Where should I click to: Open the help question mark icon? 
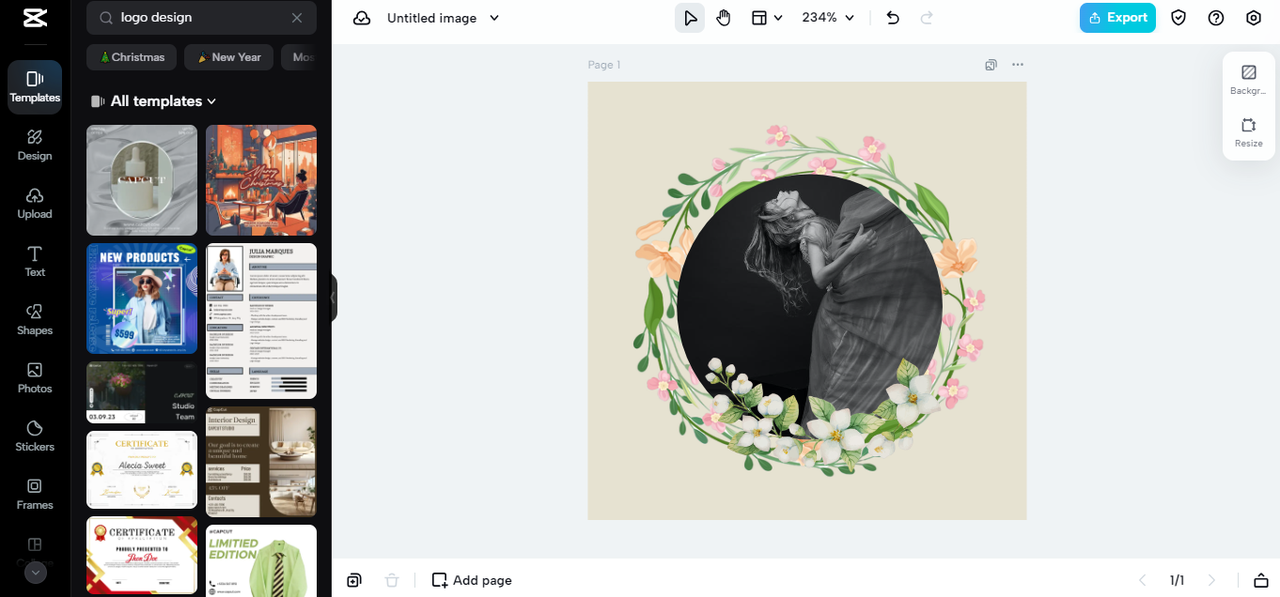1216,18
